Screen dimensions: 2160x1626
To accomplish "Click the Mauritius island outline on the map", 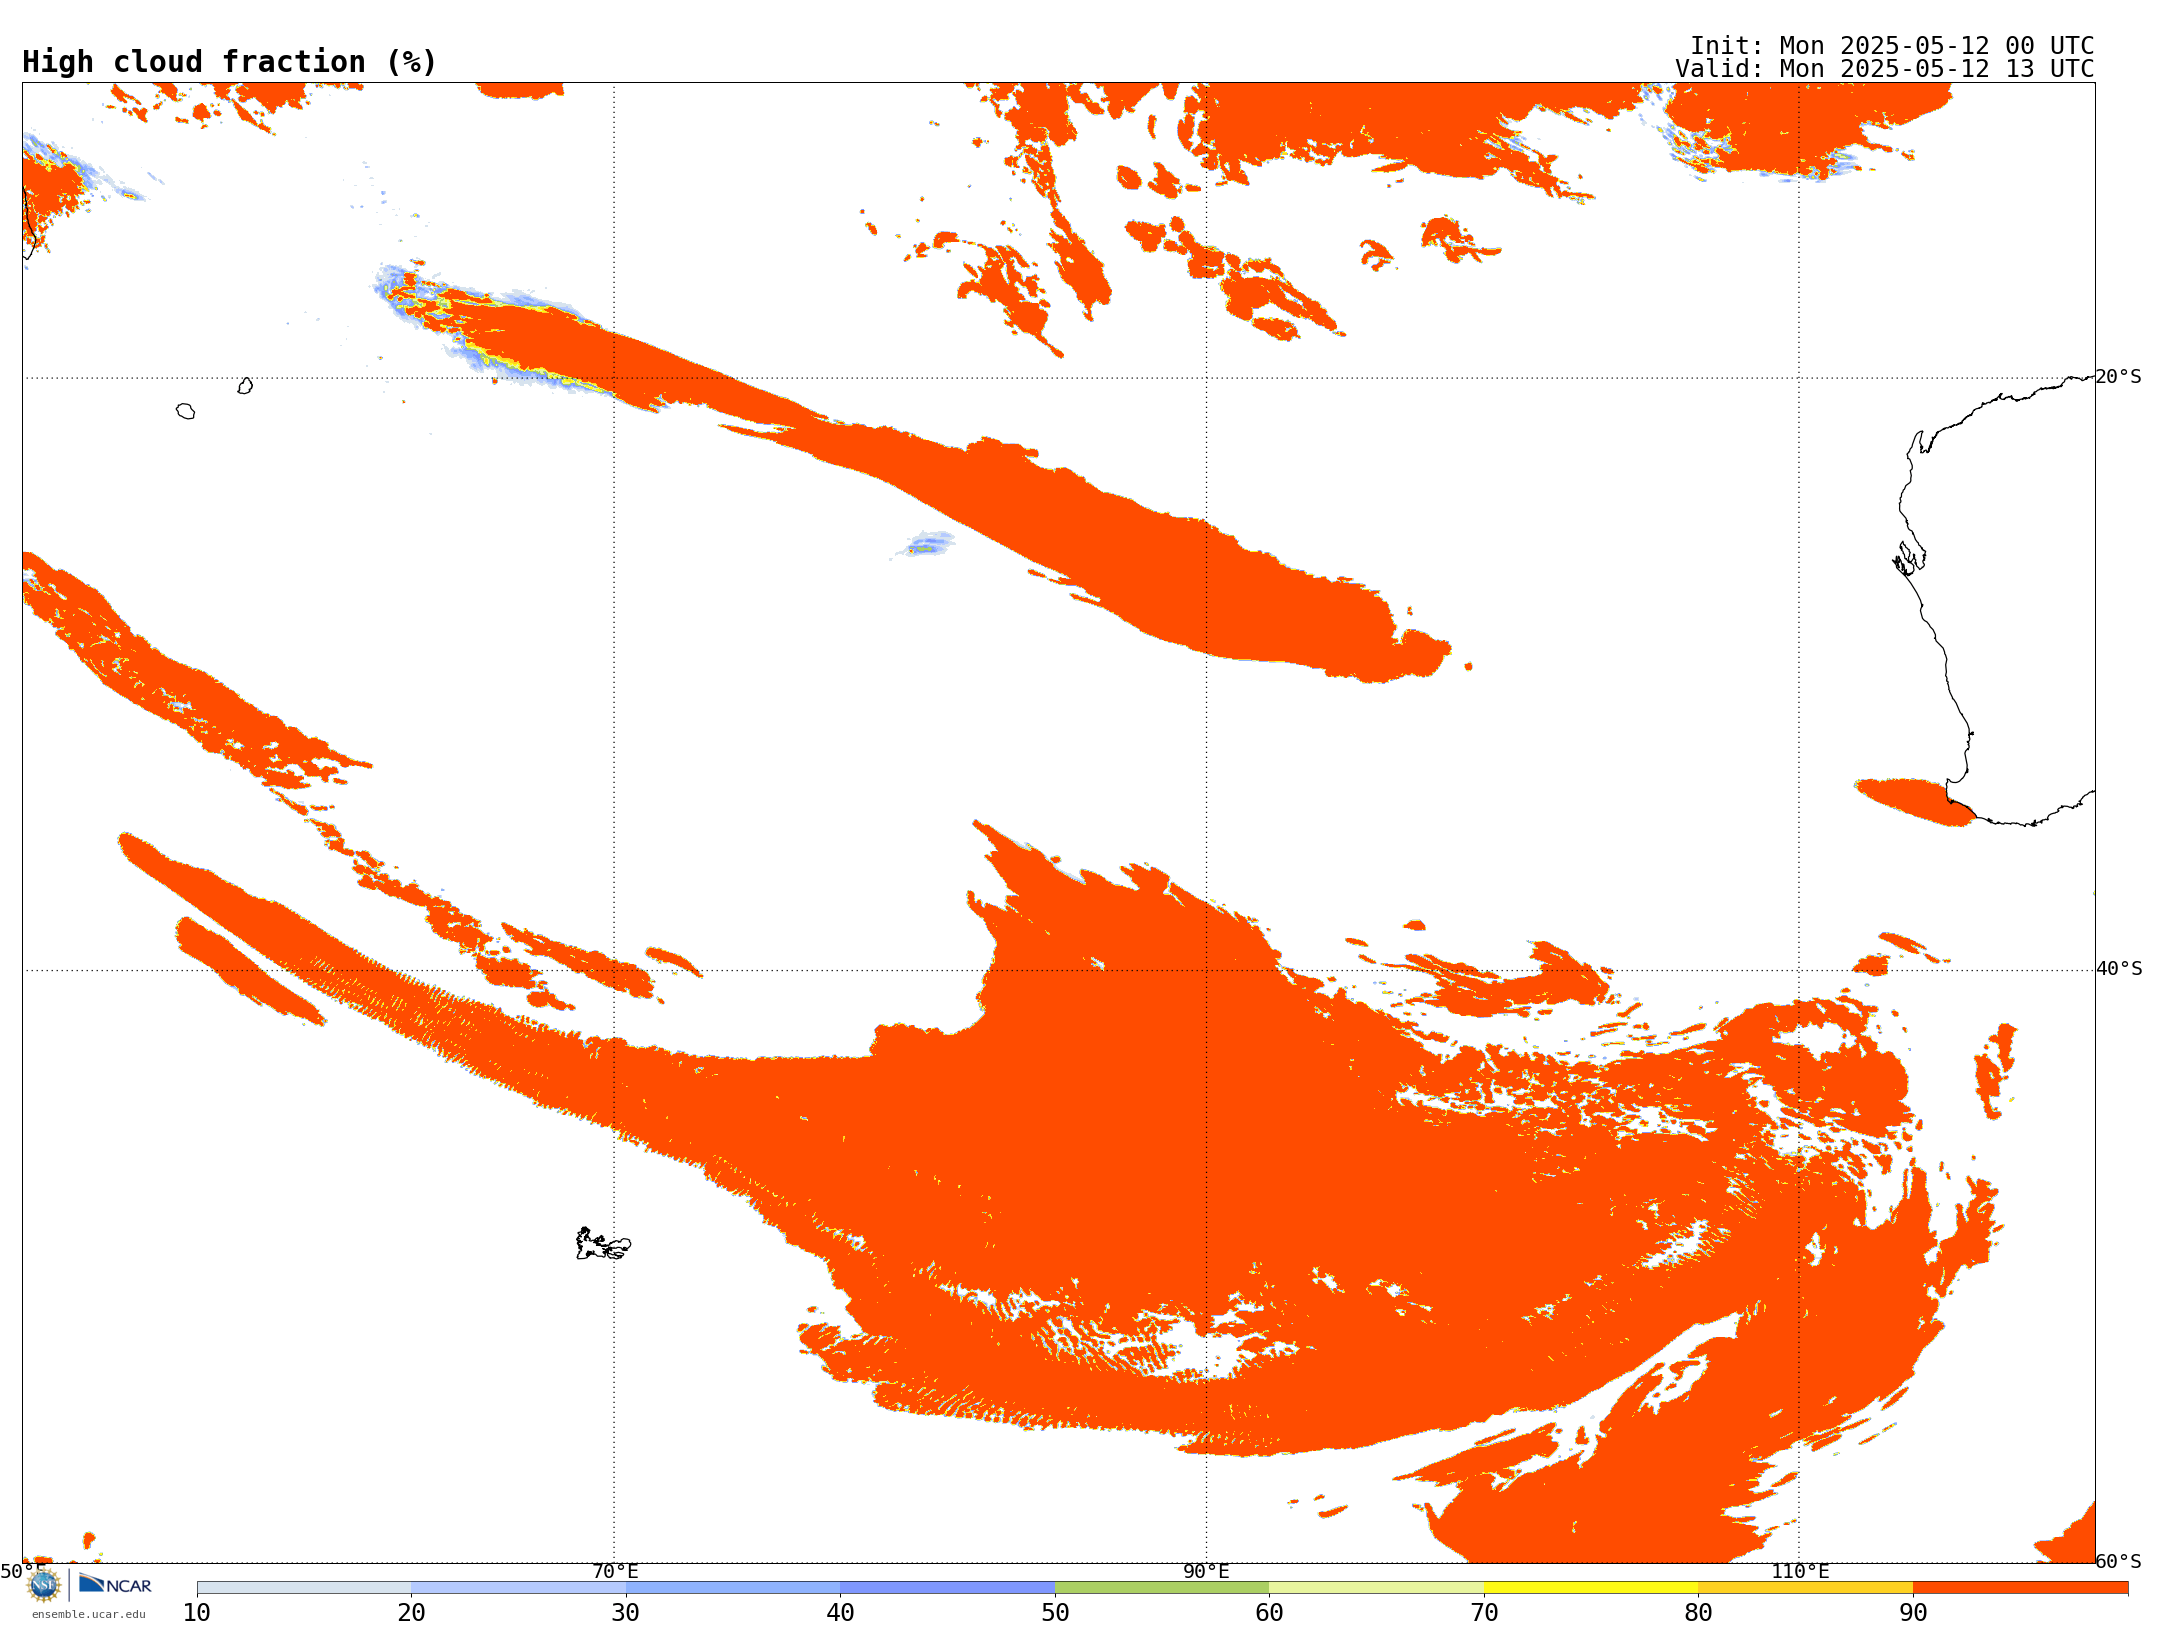I will pos(245,386).
